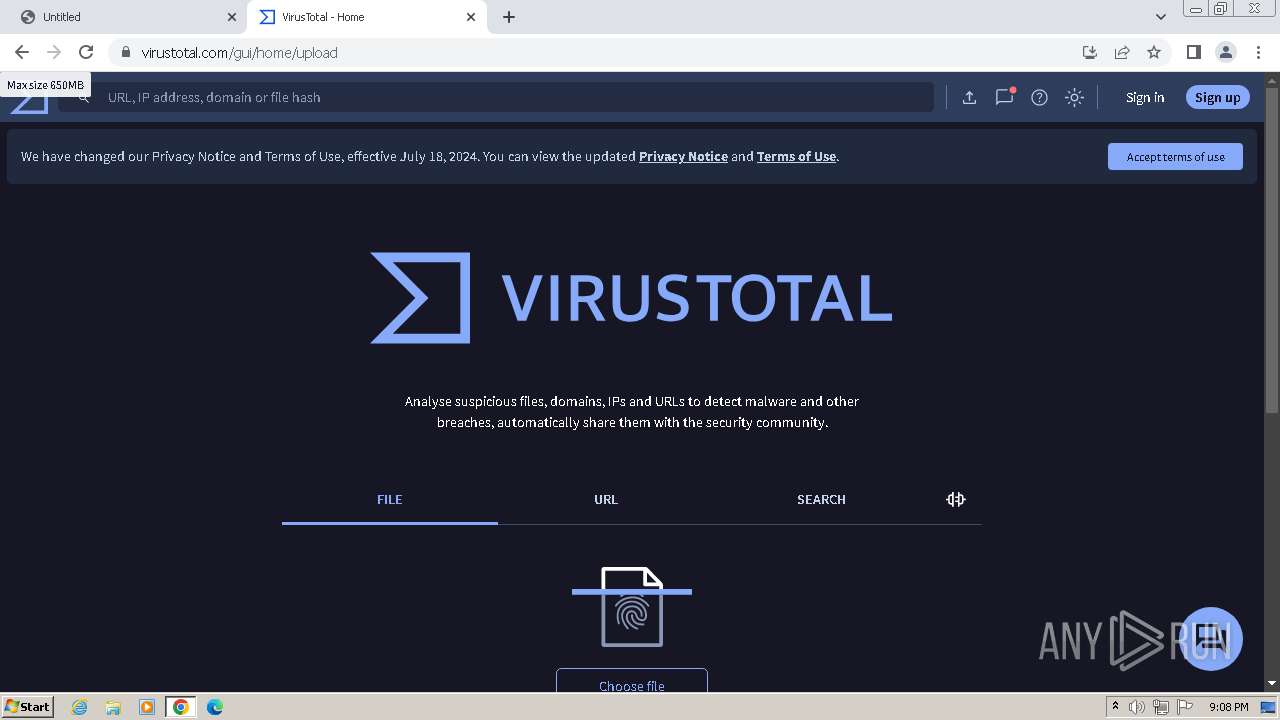Screen dimensions: 1280x720
Task: Click the fingerprint file upload icon
Action: (x=632, y=607)
